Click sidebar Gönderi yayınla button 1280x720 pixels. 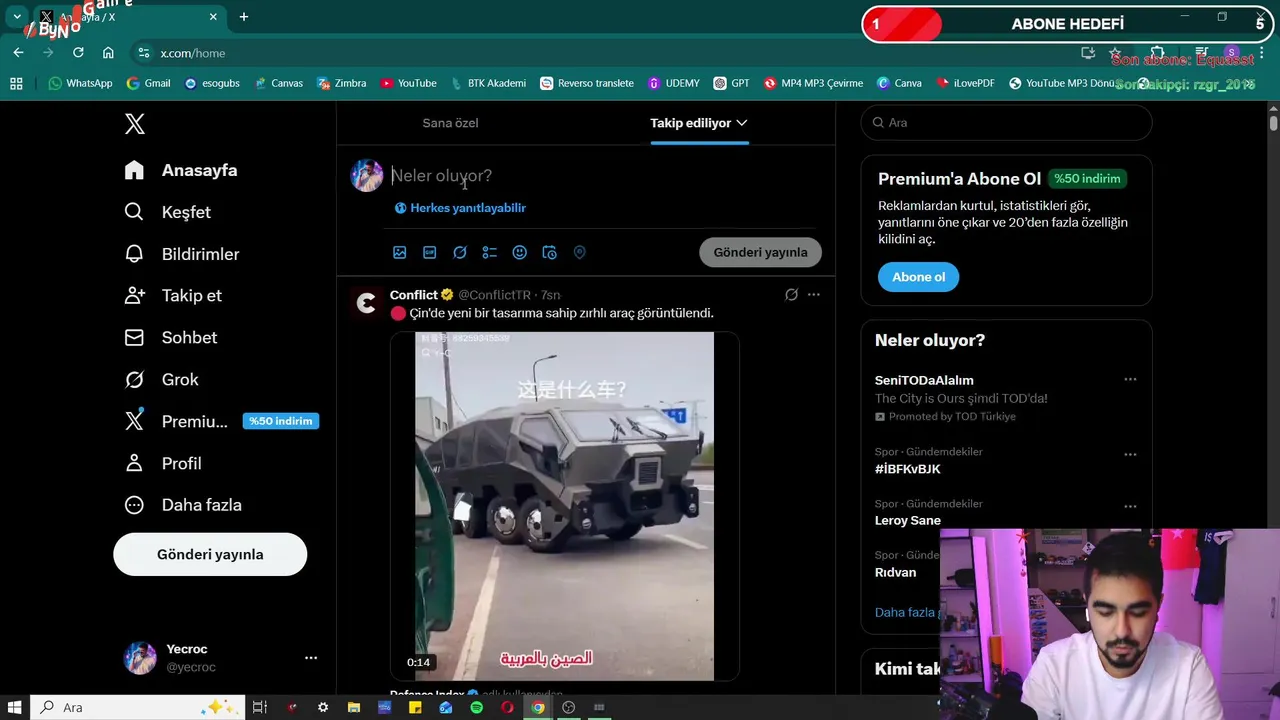pyautogui.click(x=210, y=554)
